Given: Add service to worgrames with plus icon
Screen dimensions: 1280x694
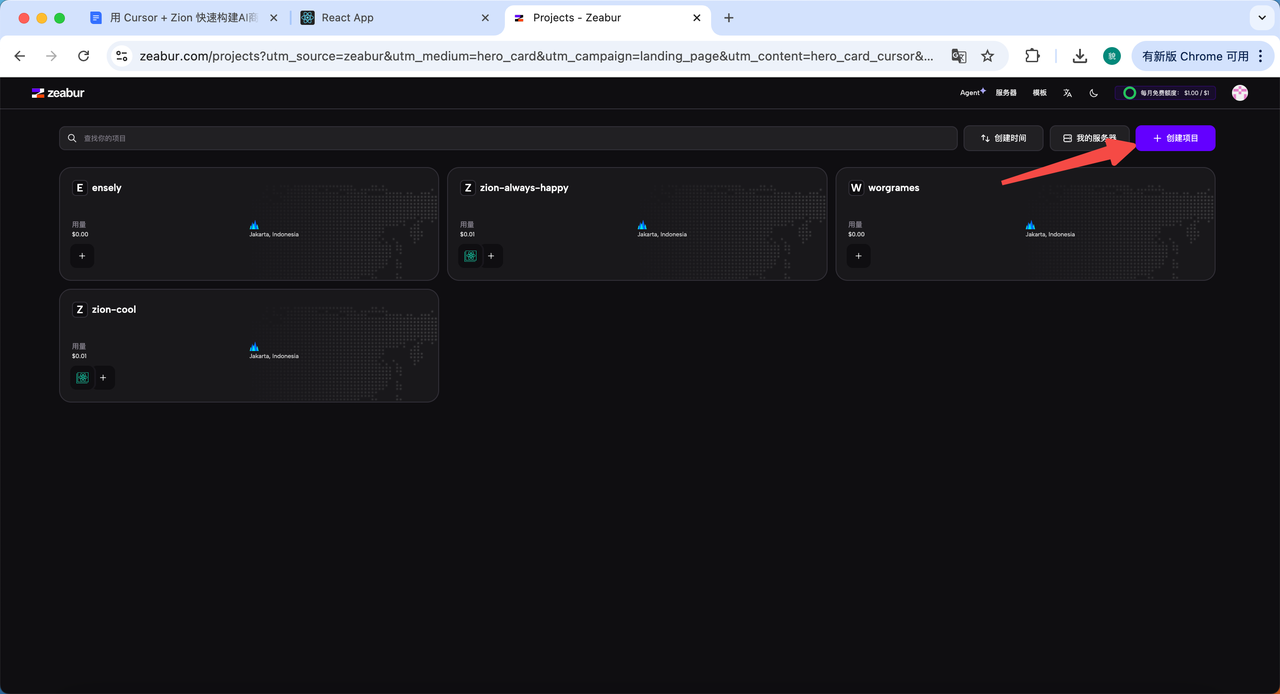Looking at the screenshot, I should pyautogui.click(x=858, y=256).
